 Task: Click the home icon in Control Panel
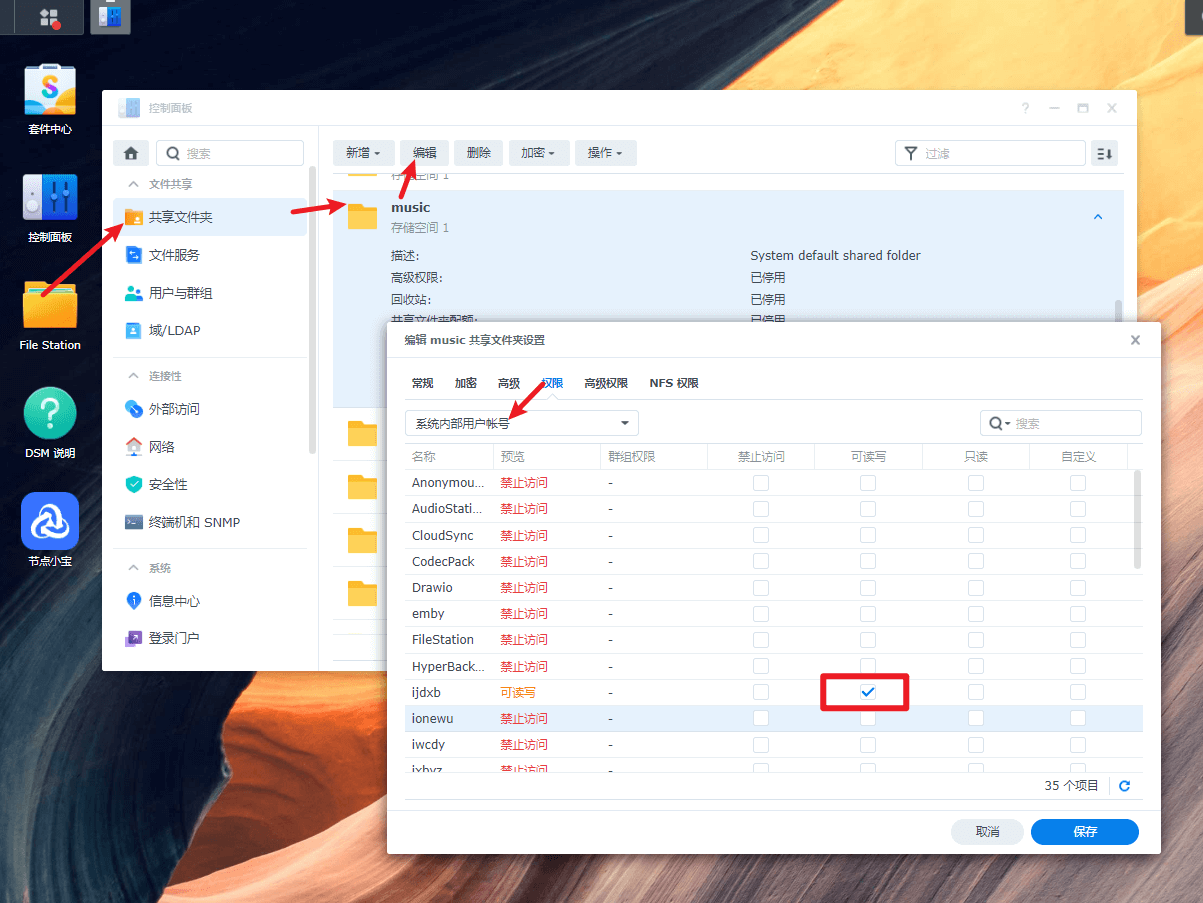tap(131, 153)
